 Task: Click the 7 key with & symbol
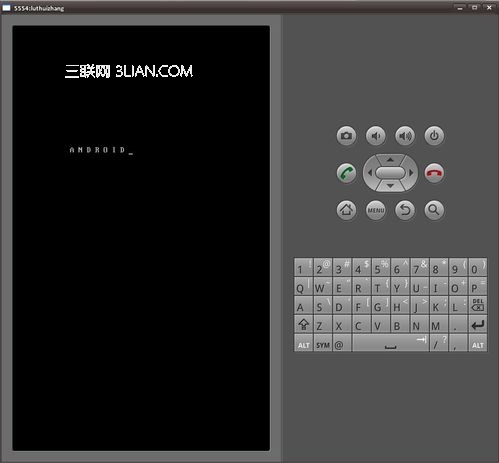419,267
